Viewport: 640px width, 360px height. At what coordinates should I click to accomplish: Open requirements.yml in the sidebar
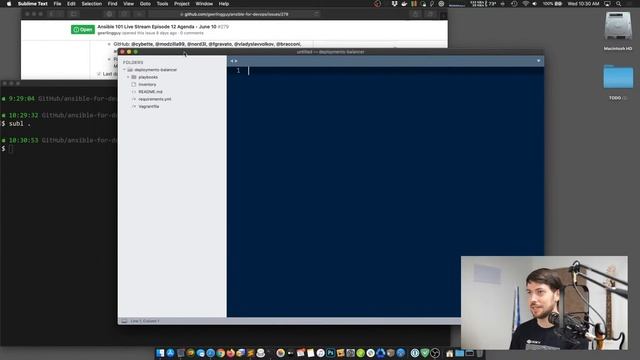154,99
